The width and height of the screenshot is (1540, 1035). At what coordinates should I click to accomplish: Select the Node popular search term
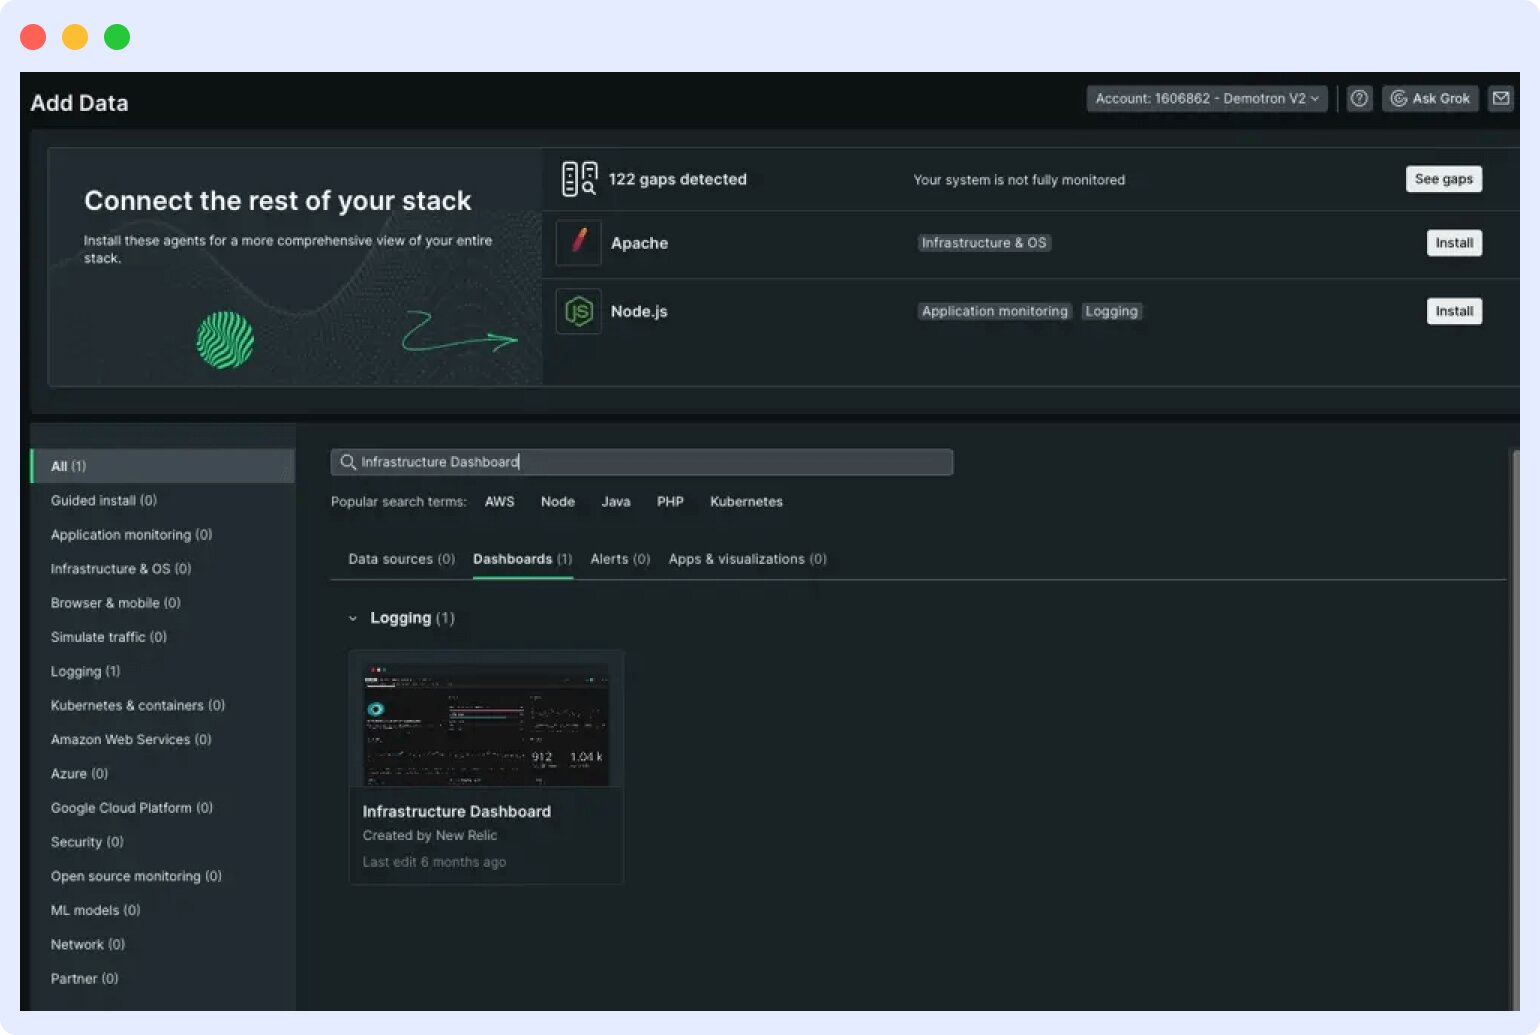point(558,502)
